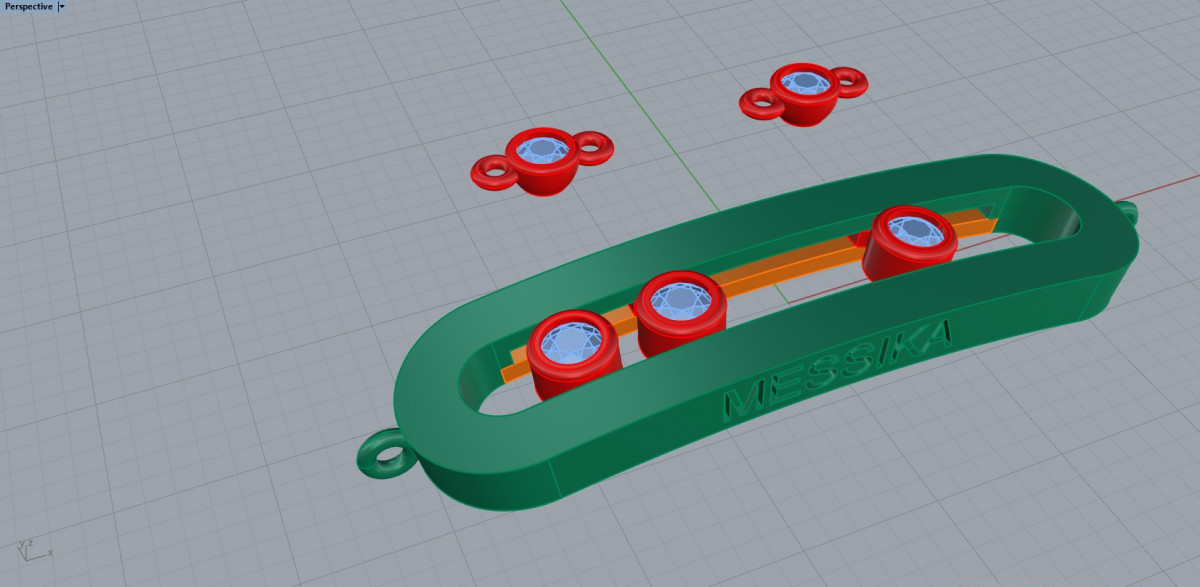
Task: Select the green jump ring at the frame's left end
Action: point(385,454)
